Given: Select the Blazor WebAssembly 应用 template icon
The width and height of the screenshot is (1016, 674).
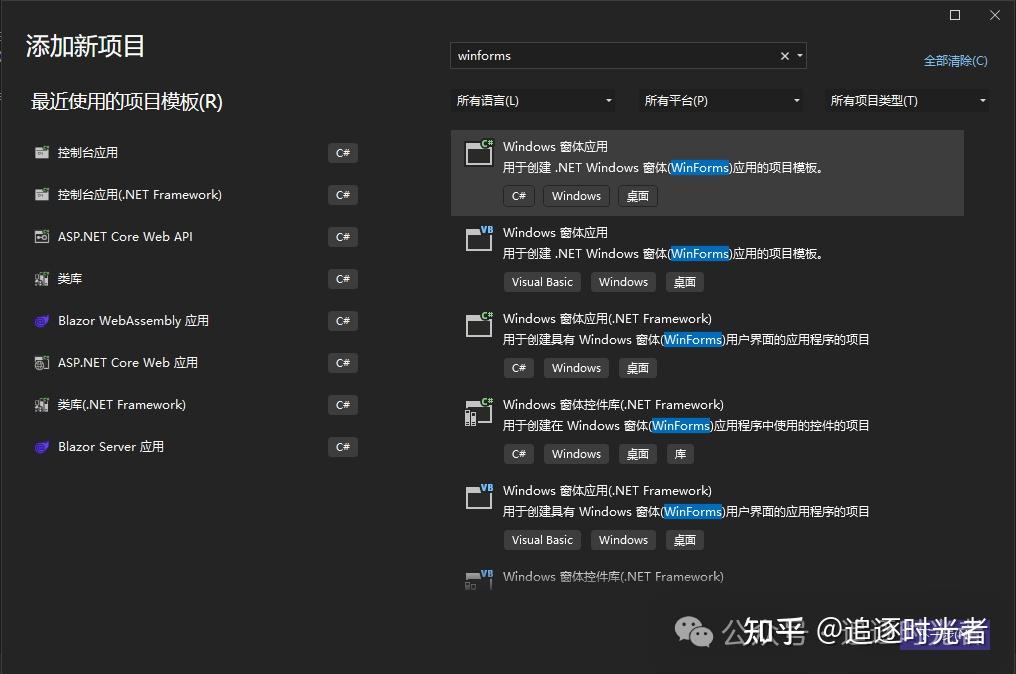Looking at the screenshot, I should point(40,321).
